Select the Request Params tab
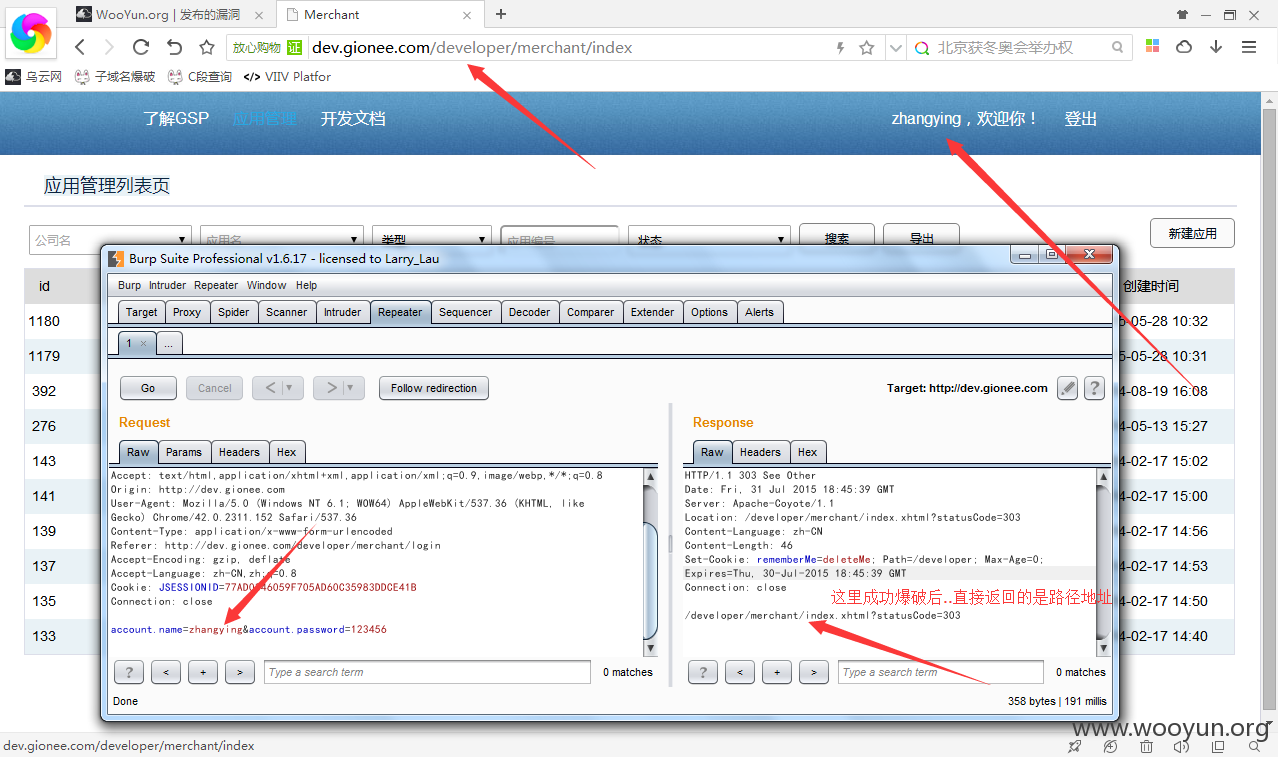This screenshot has height=757, width=1278. click(x=184, y=452)
